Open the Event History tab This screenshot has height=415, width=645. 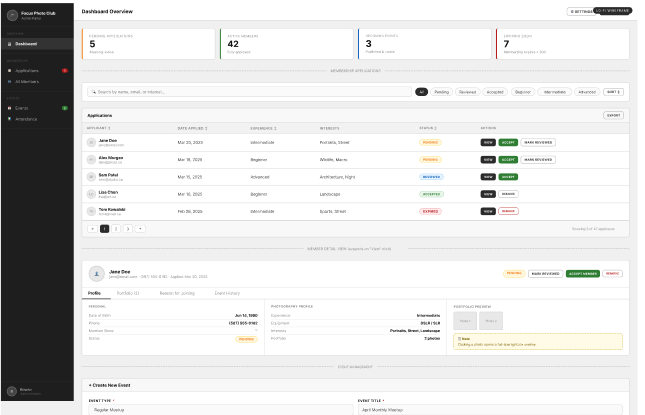coord(227,293)
